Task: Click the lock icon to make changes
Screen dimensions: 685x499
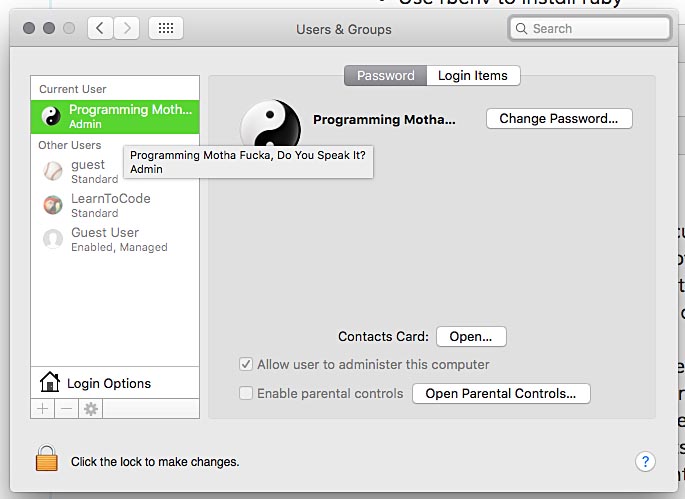Action: click(x=47, y=459)
